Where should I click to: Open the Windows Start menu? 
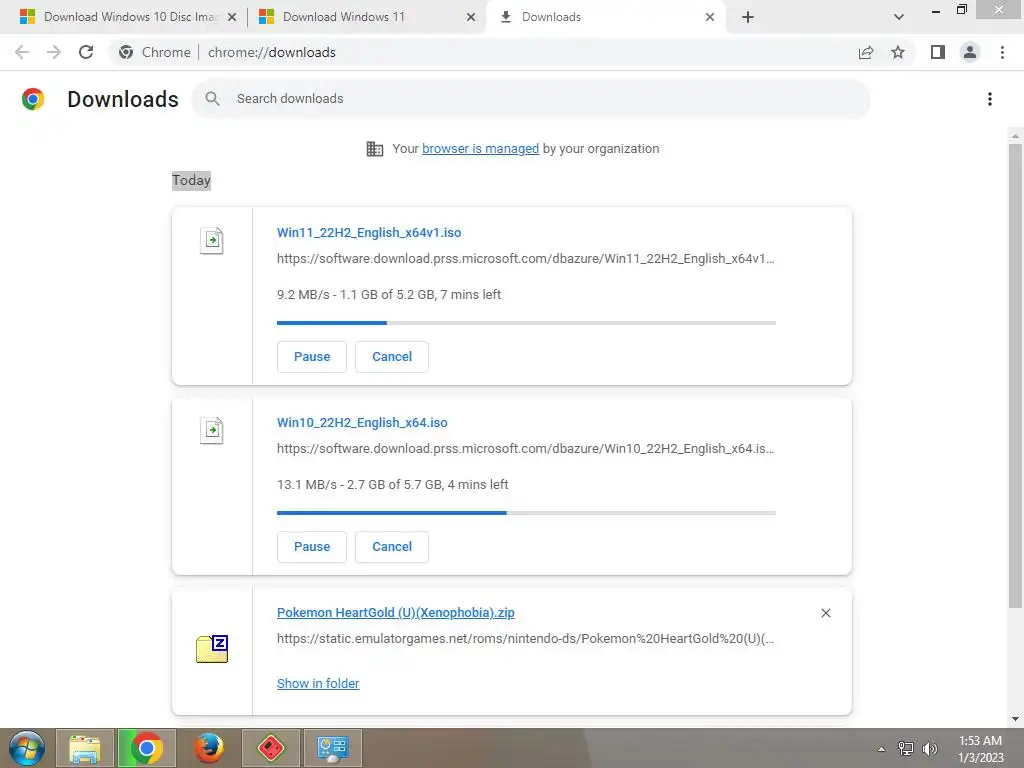click(x=27, y=748)
